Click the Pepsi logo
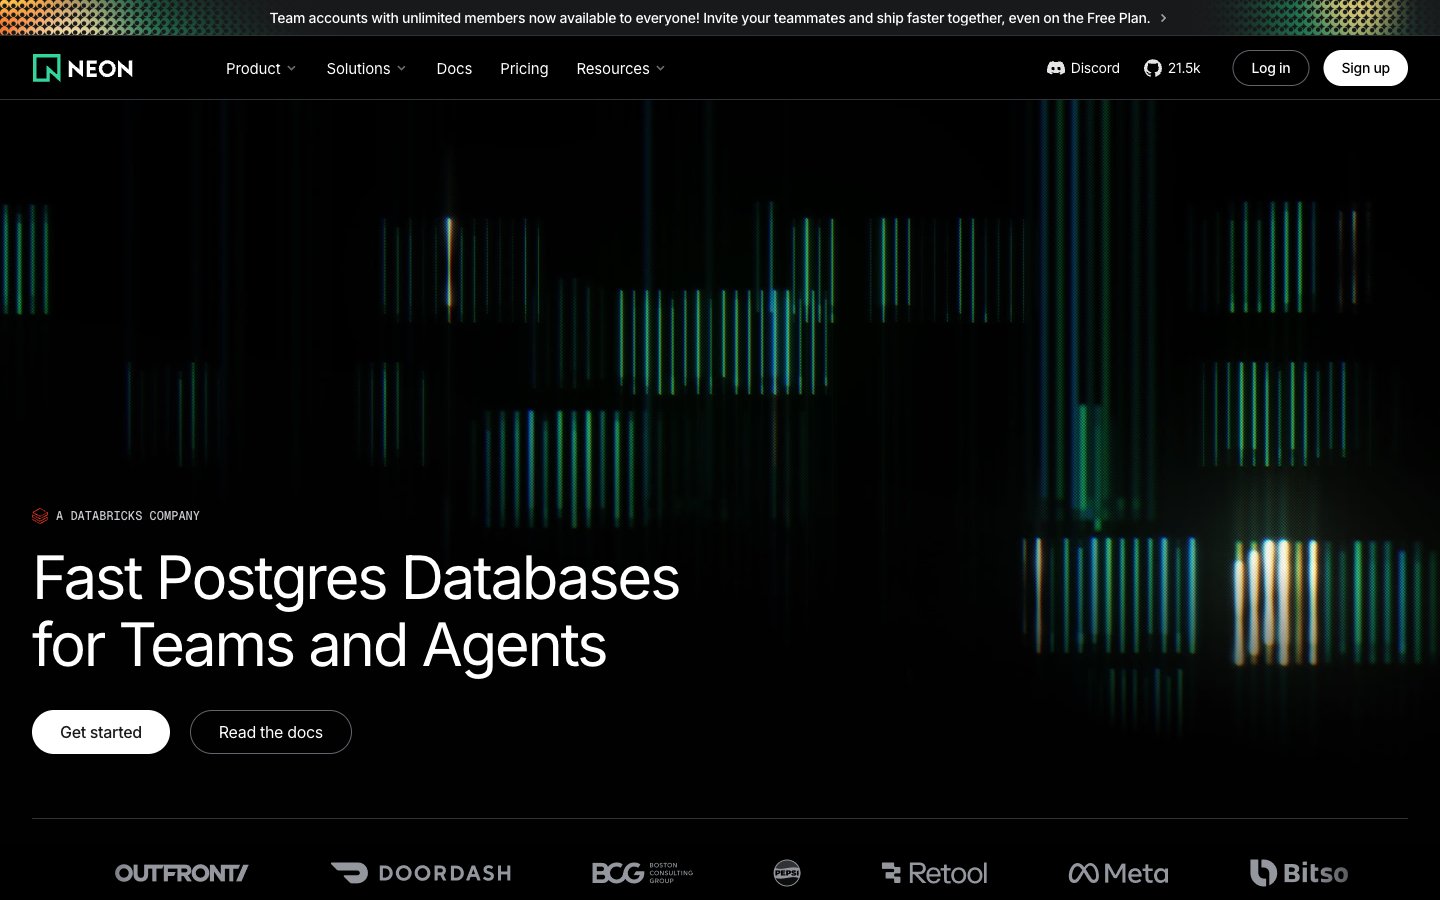 tap(787, 873)
